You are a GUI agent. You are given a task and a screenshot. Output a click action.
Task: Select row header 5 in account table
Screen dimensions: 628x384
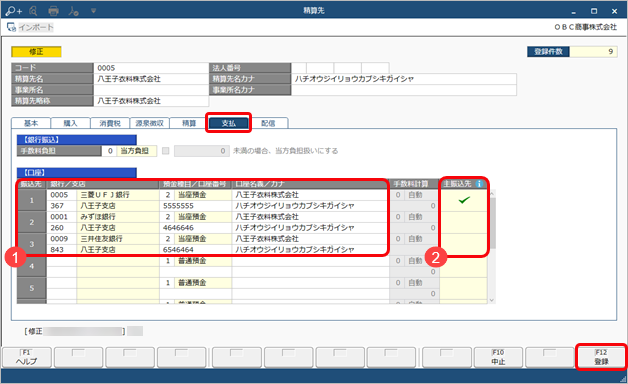pos(32,288)
